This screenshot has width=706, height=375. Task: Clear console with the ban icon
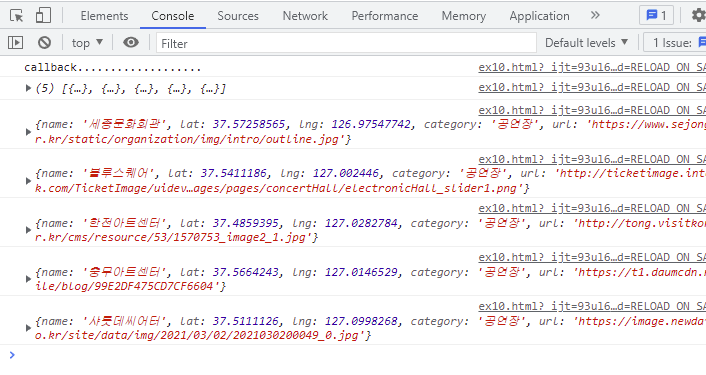44,43
